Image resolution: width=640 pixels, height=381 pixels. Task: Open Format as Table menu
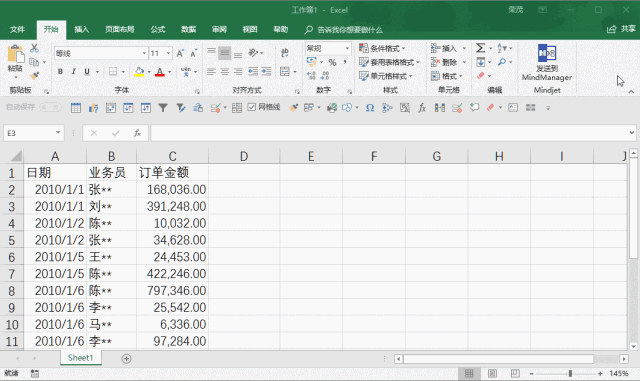click(x=389, y=62)
